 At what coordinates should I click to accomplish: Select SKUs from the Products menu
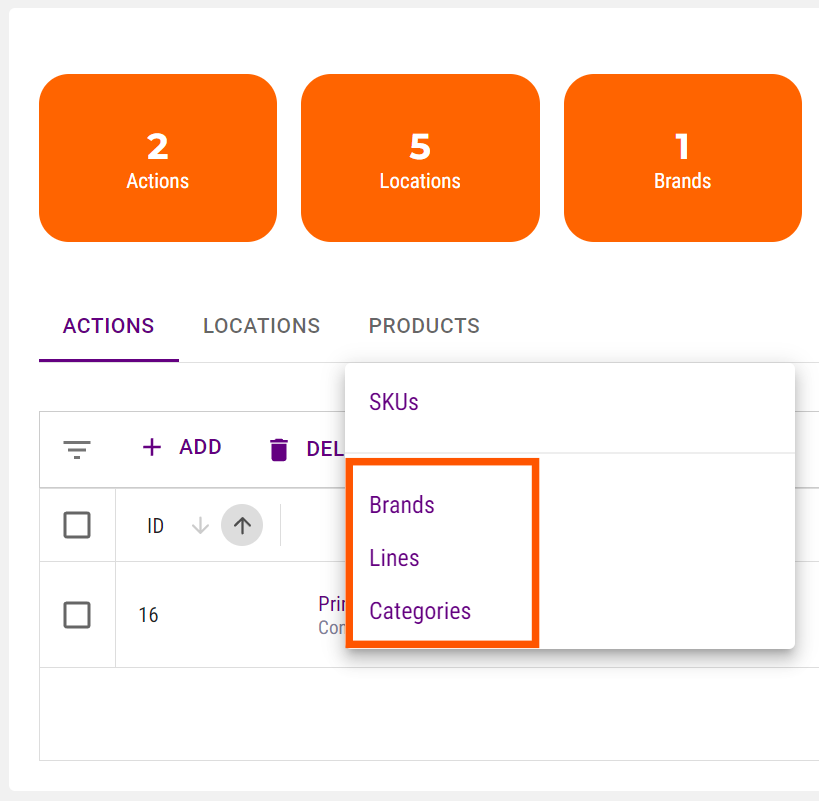click(394, 402)
